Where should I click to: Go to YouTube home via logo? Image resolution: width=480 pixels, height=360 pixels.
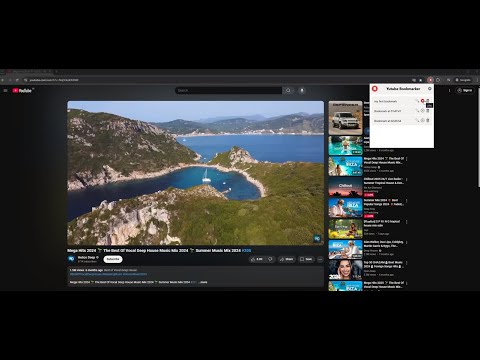(x=22, y=90)
